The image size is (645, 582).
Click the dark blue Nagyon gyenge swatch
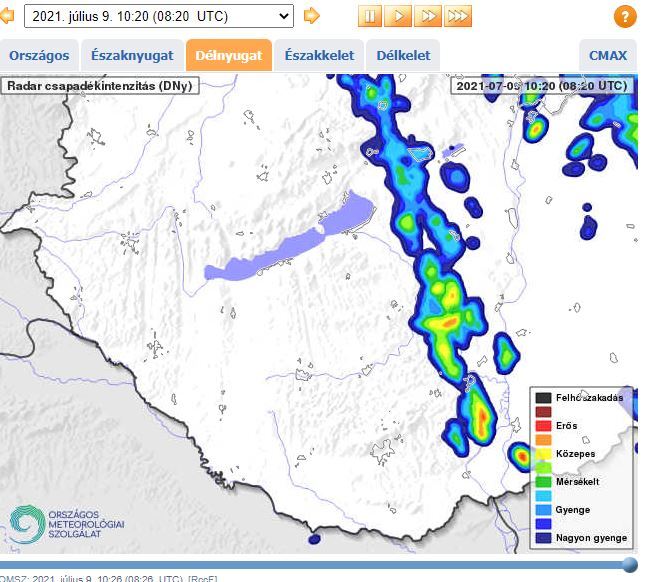point(543,537)
